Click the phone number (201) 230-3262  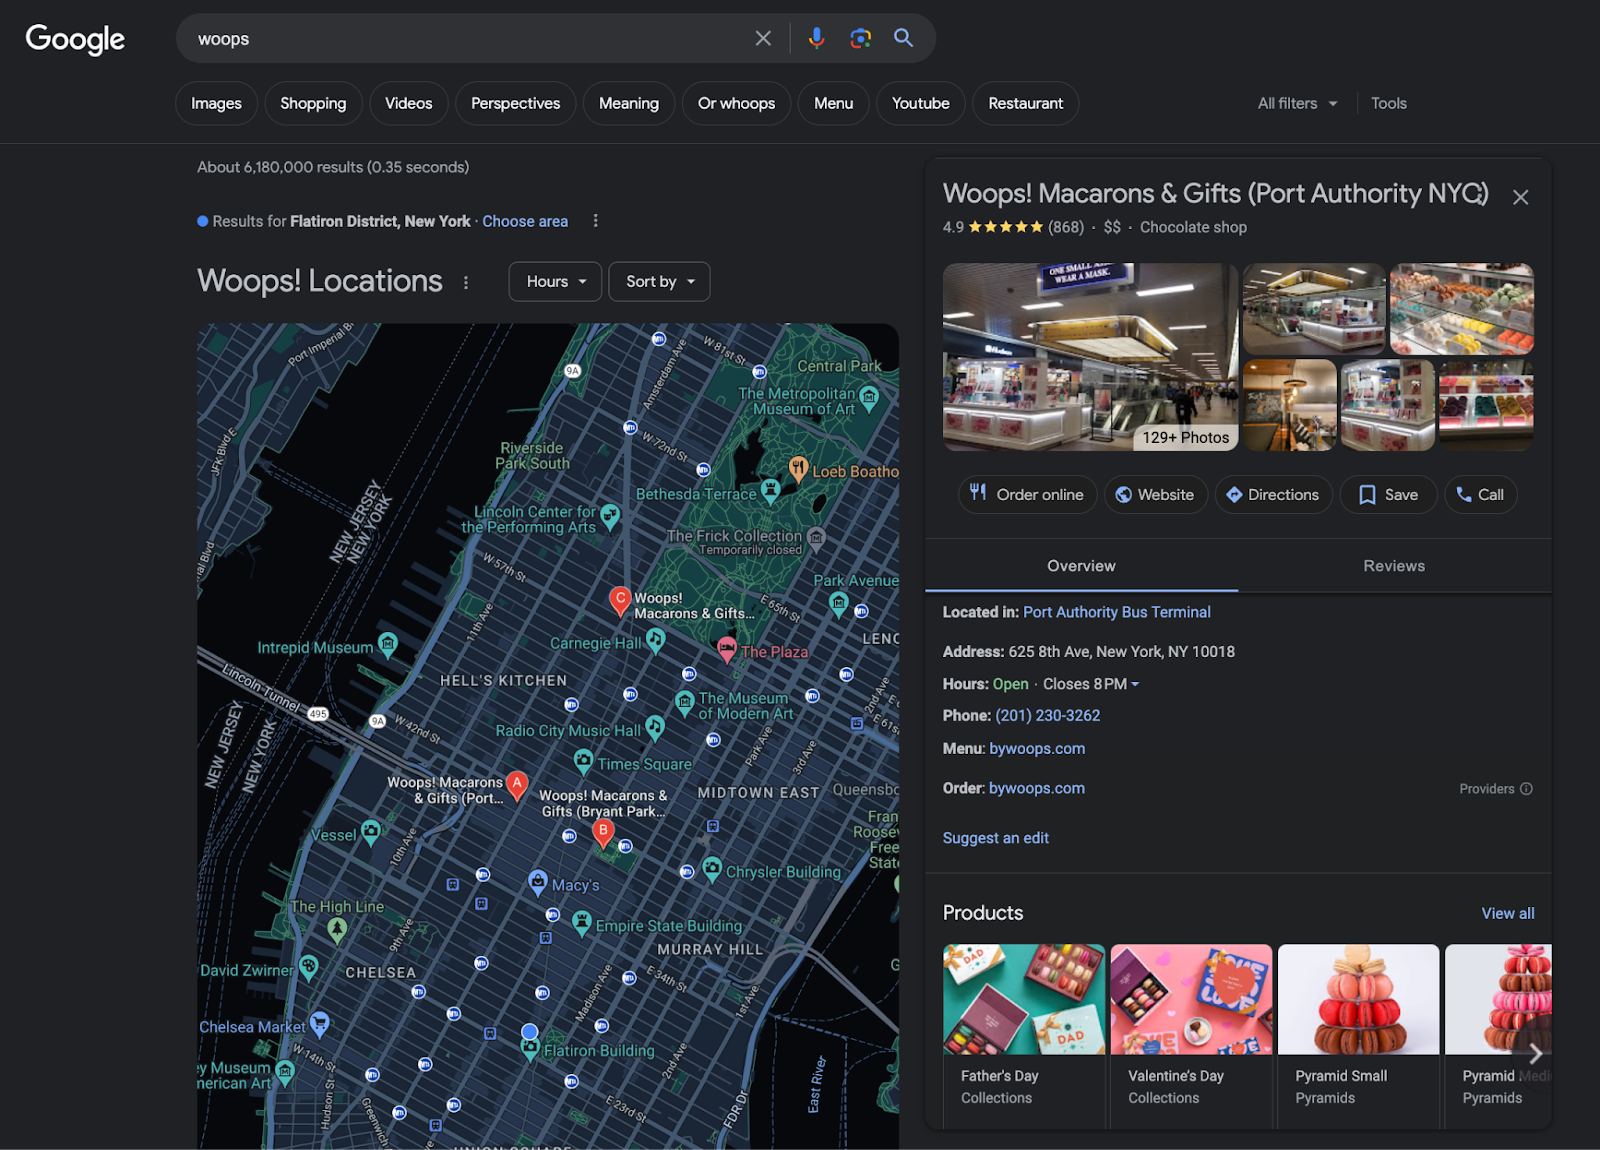pos(1047,716)
